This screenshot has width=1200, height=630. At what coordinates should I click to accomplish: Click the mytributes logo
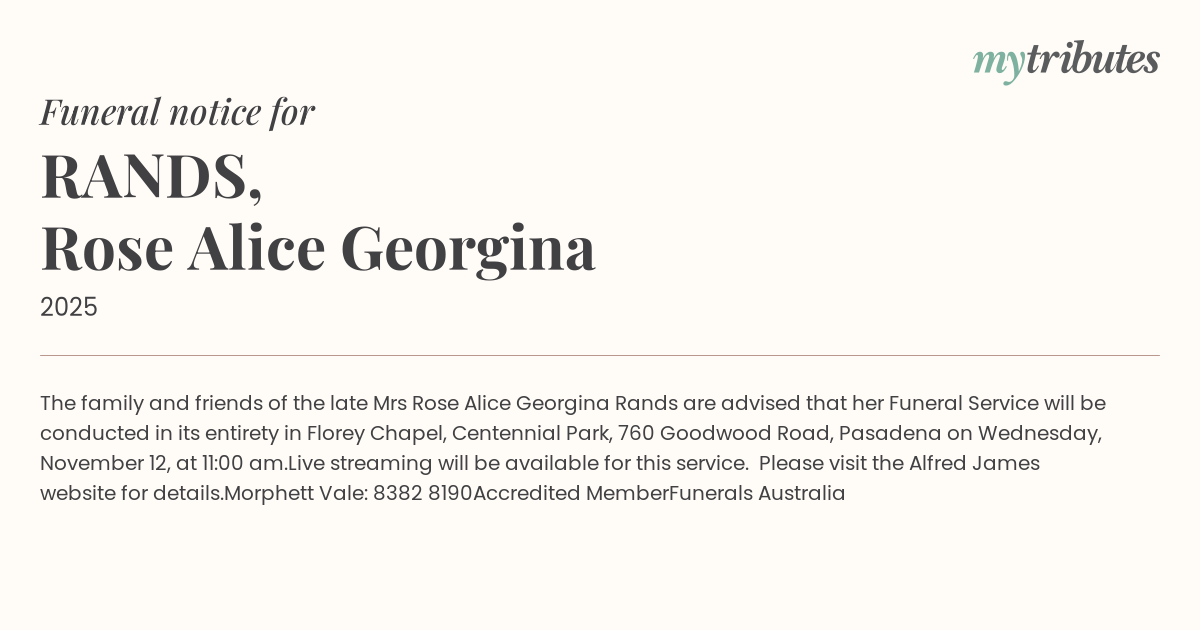pos(1066,61)
